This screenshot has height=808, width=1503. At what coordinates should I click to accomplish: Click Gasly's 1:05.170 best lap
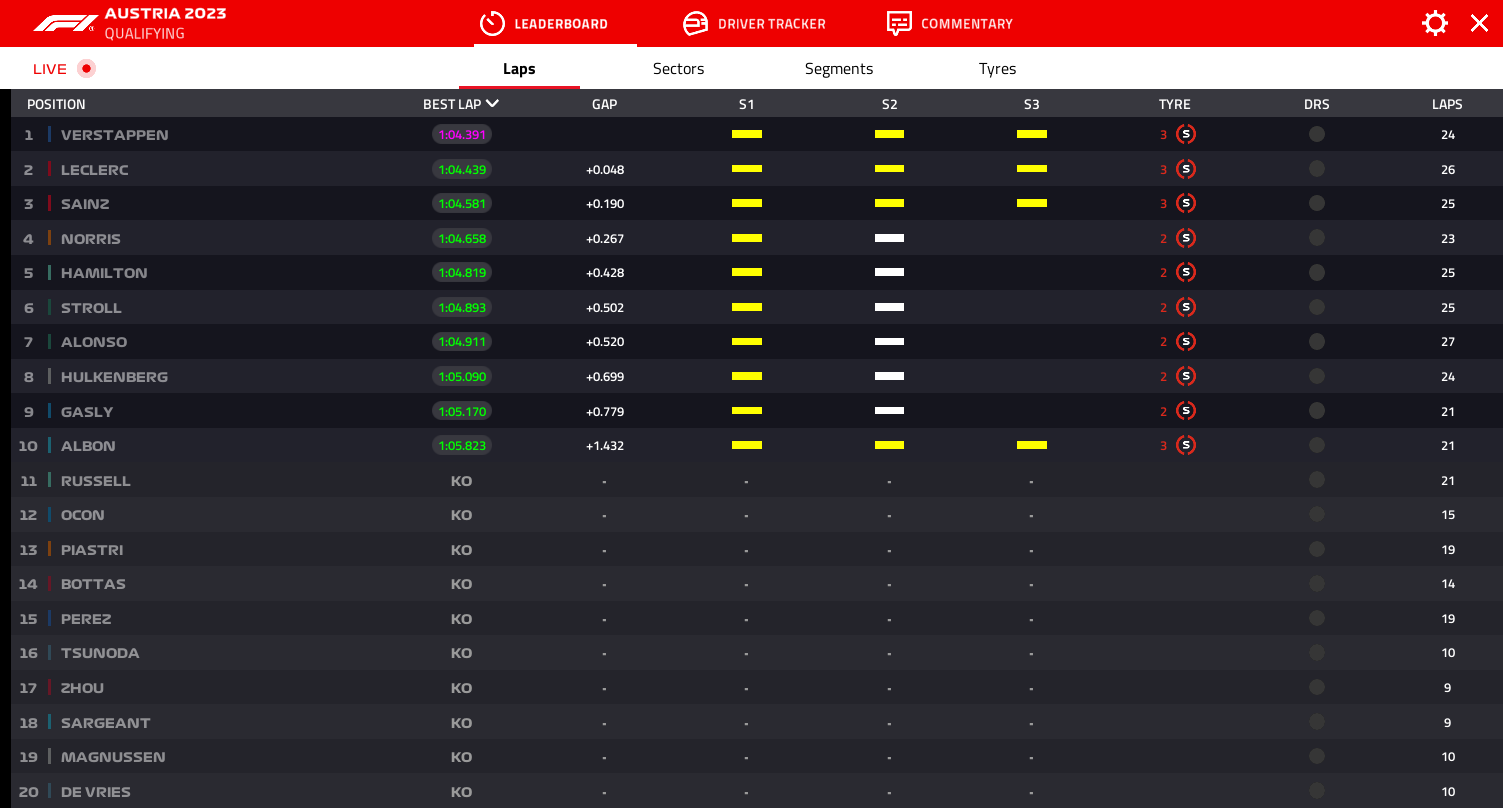462,411
